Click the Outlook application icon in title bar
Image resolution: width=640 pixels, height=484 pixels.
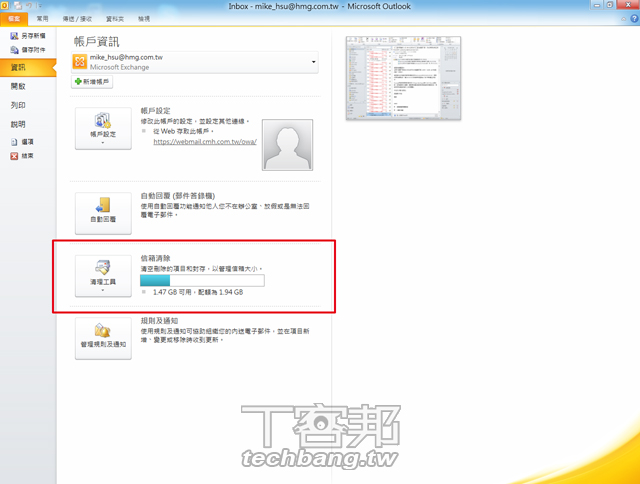(4, 6)
